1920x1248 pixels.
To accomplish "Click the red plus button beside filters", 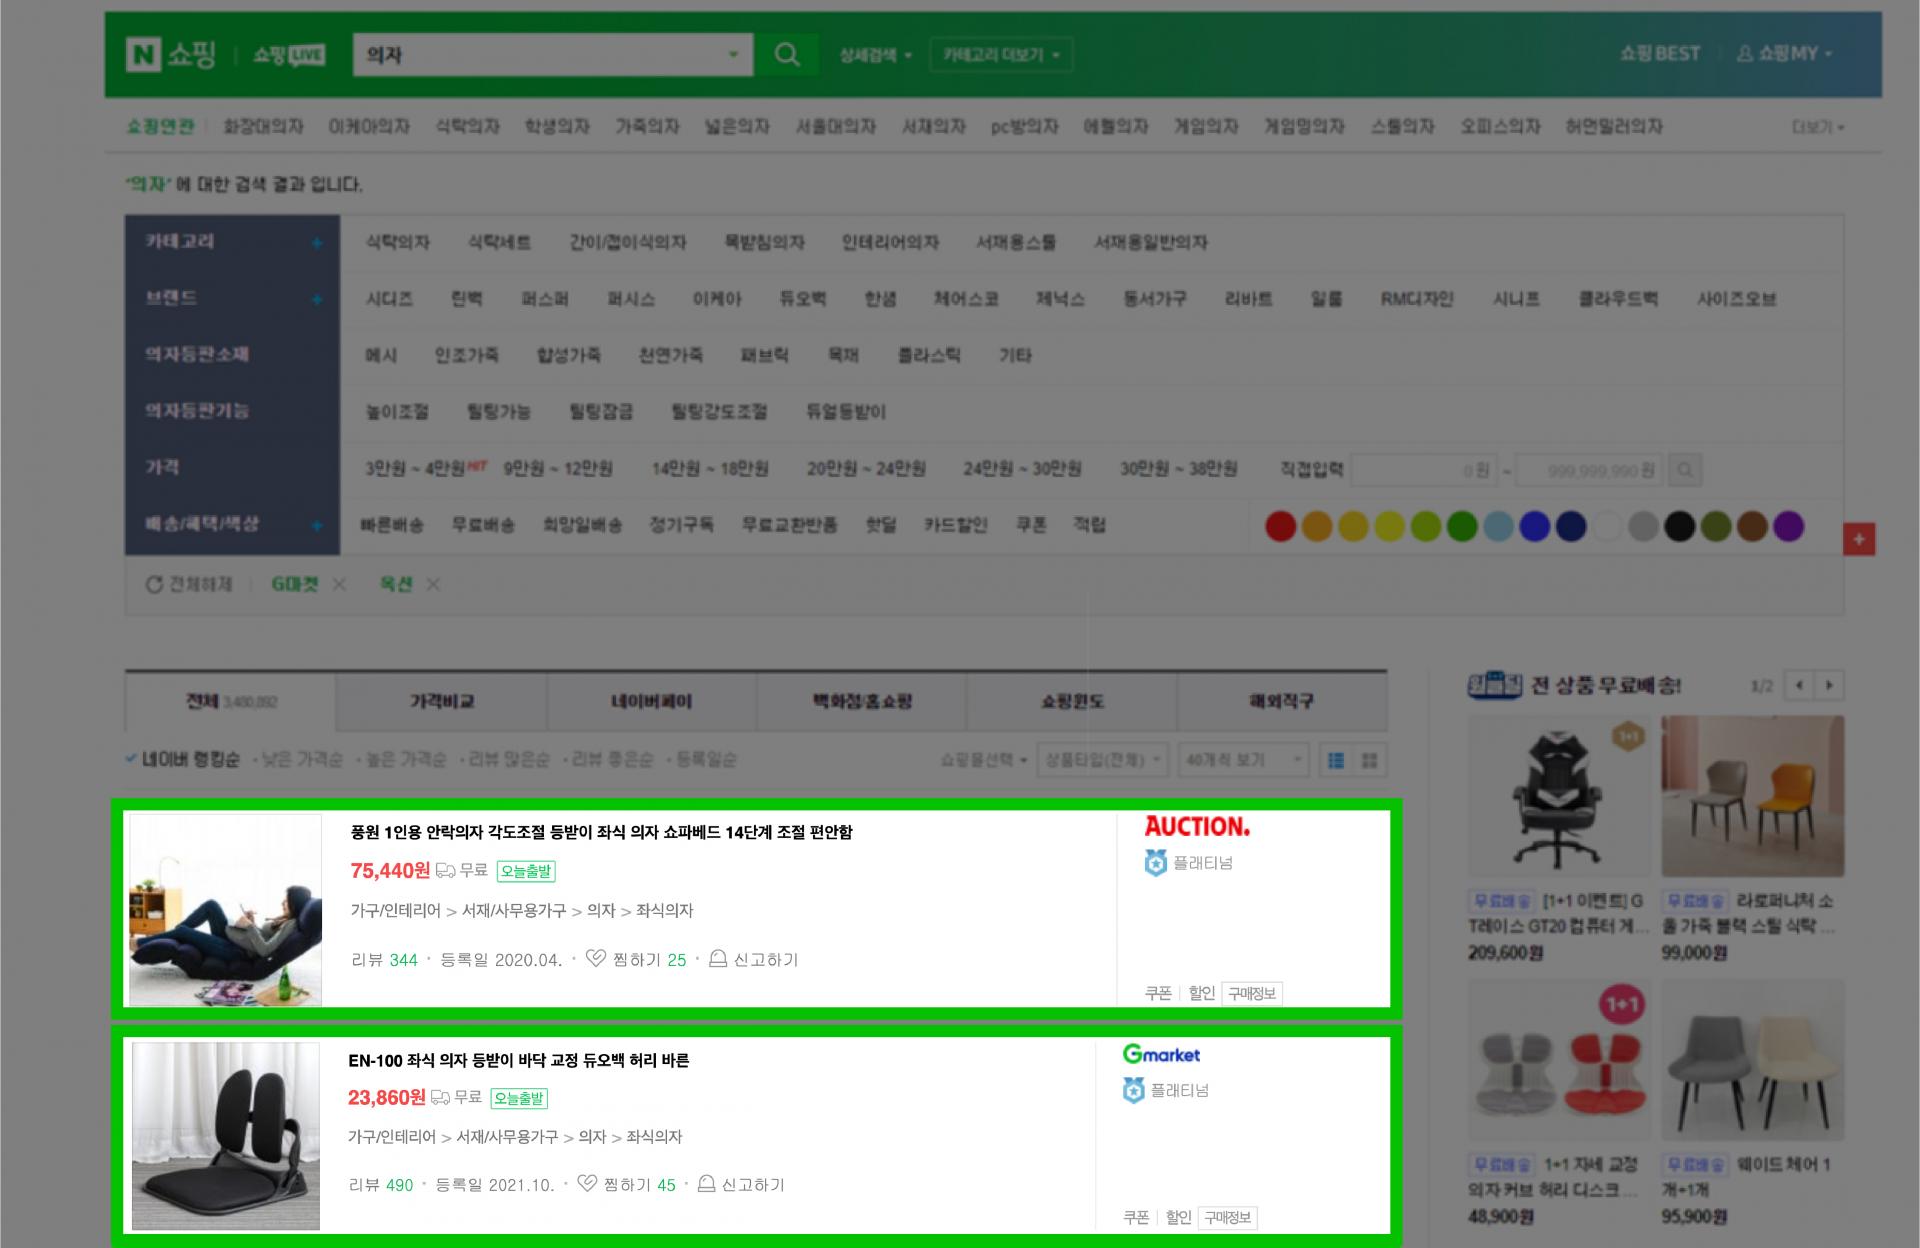I will (x=1858, y=539).
